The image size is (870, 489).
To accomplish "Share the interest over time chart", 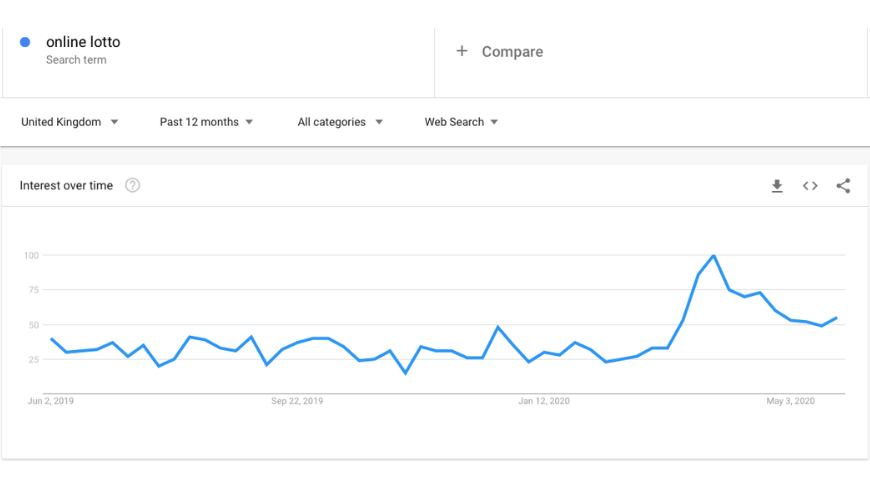I will [x=843, y=186].
